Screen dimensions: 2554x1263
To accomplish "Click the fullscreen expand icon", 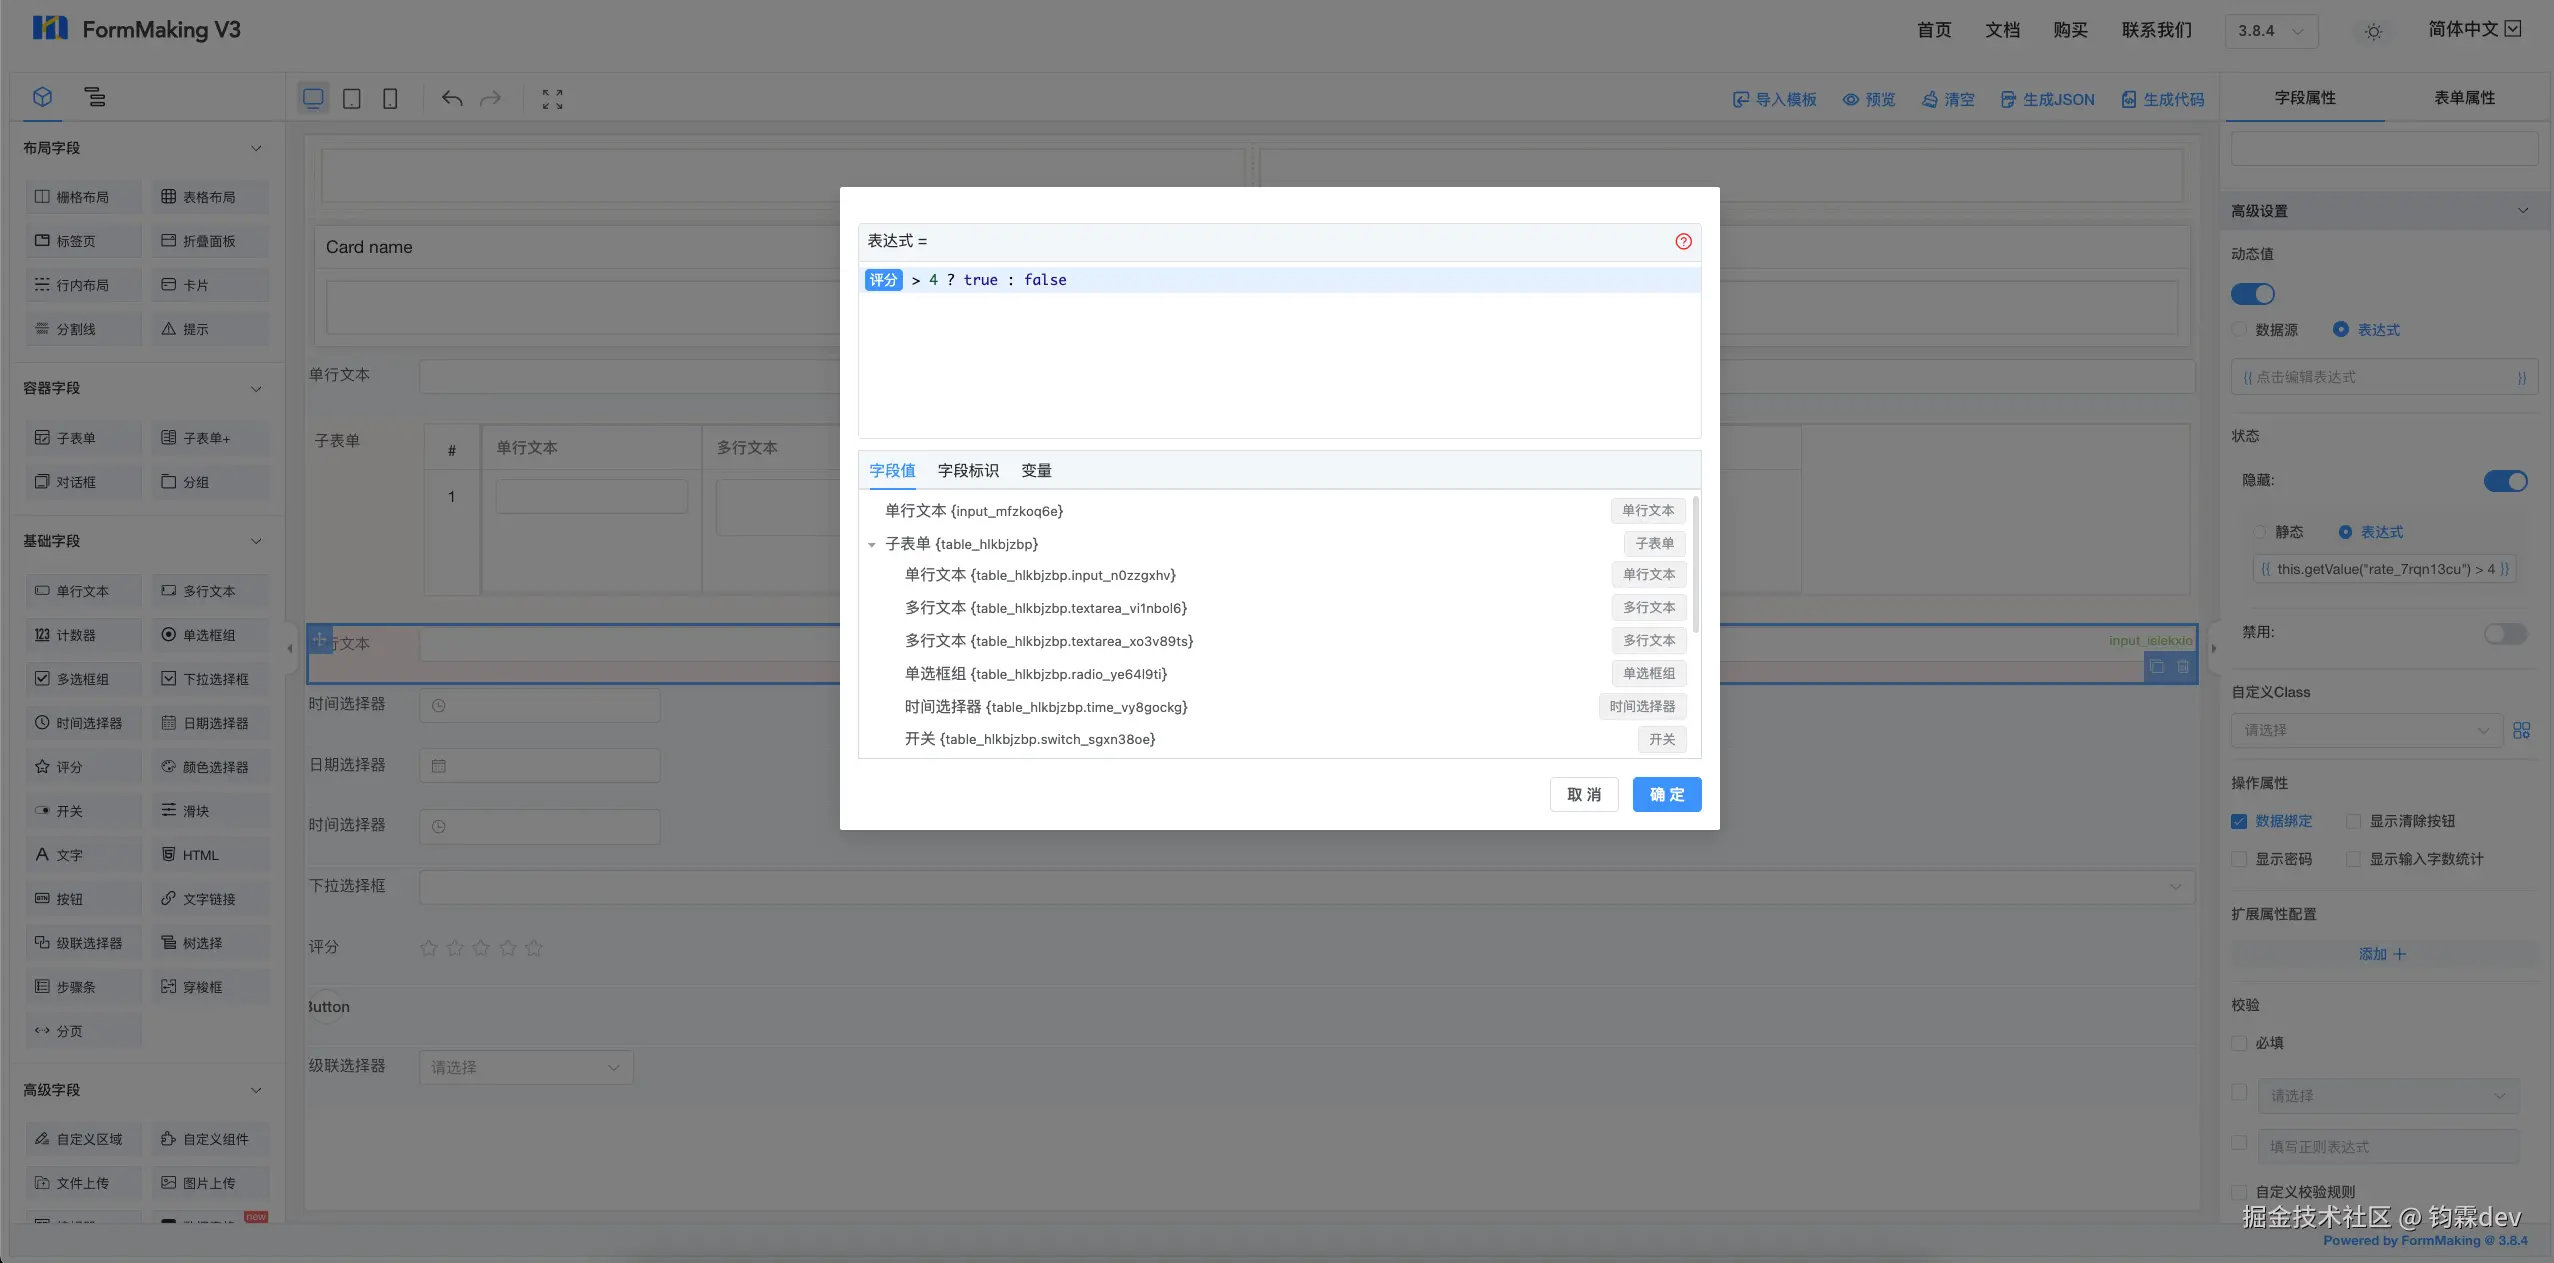I will [552, 99].
